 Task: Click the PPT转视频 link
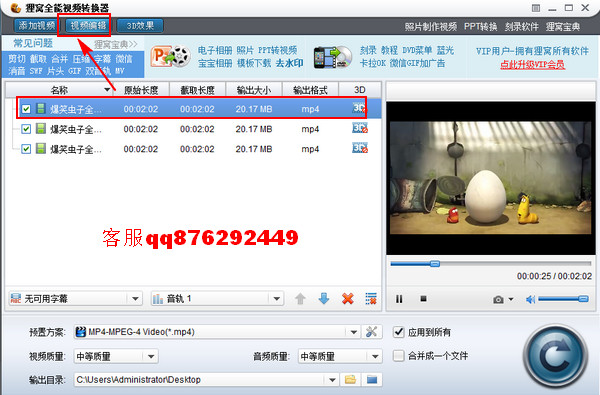[277, 50]
